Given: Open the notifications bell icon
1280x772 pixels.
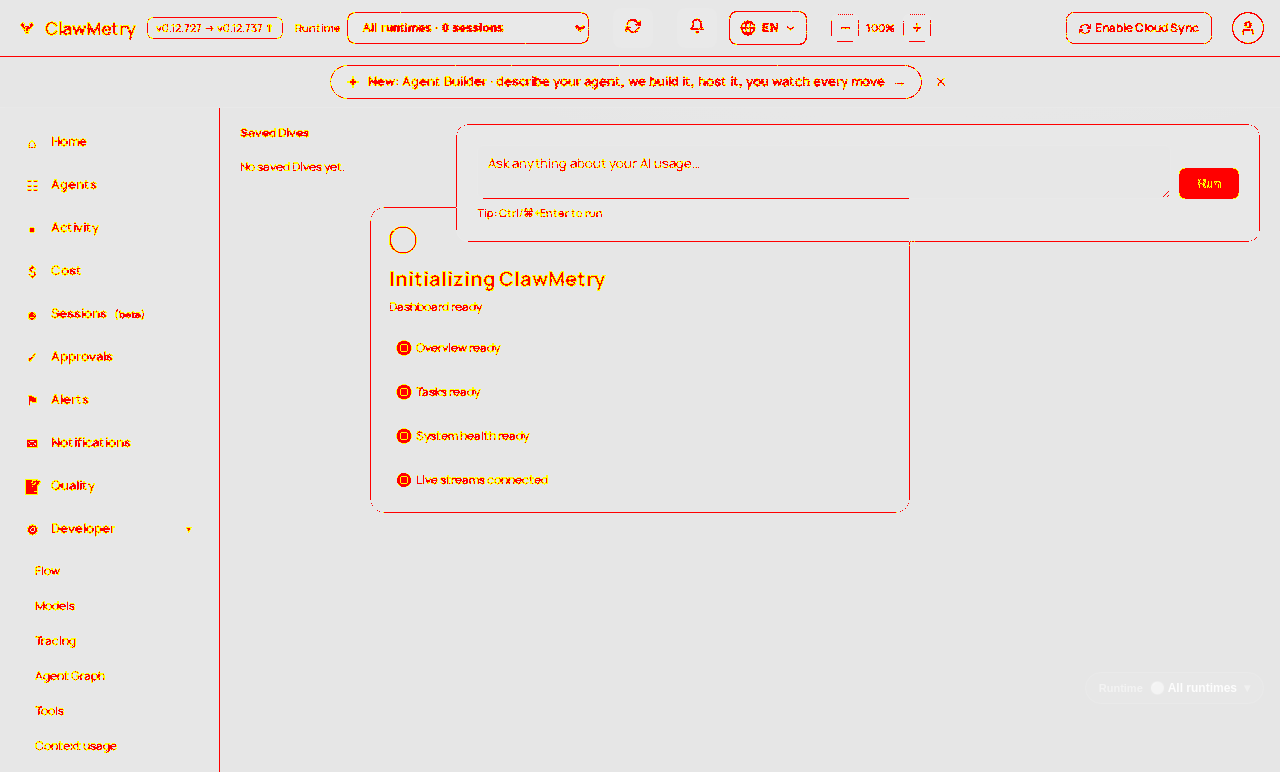Looking at the screenshot, I should coord(697,27).
